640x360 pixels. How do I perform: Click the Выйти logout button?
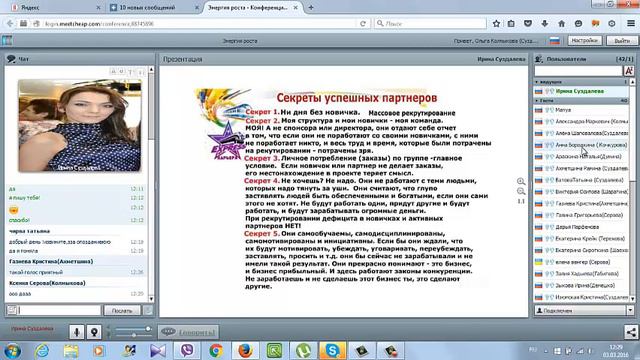(x=622, y=40)
